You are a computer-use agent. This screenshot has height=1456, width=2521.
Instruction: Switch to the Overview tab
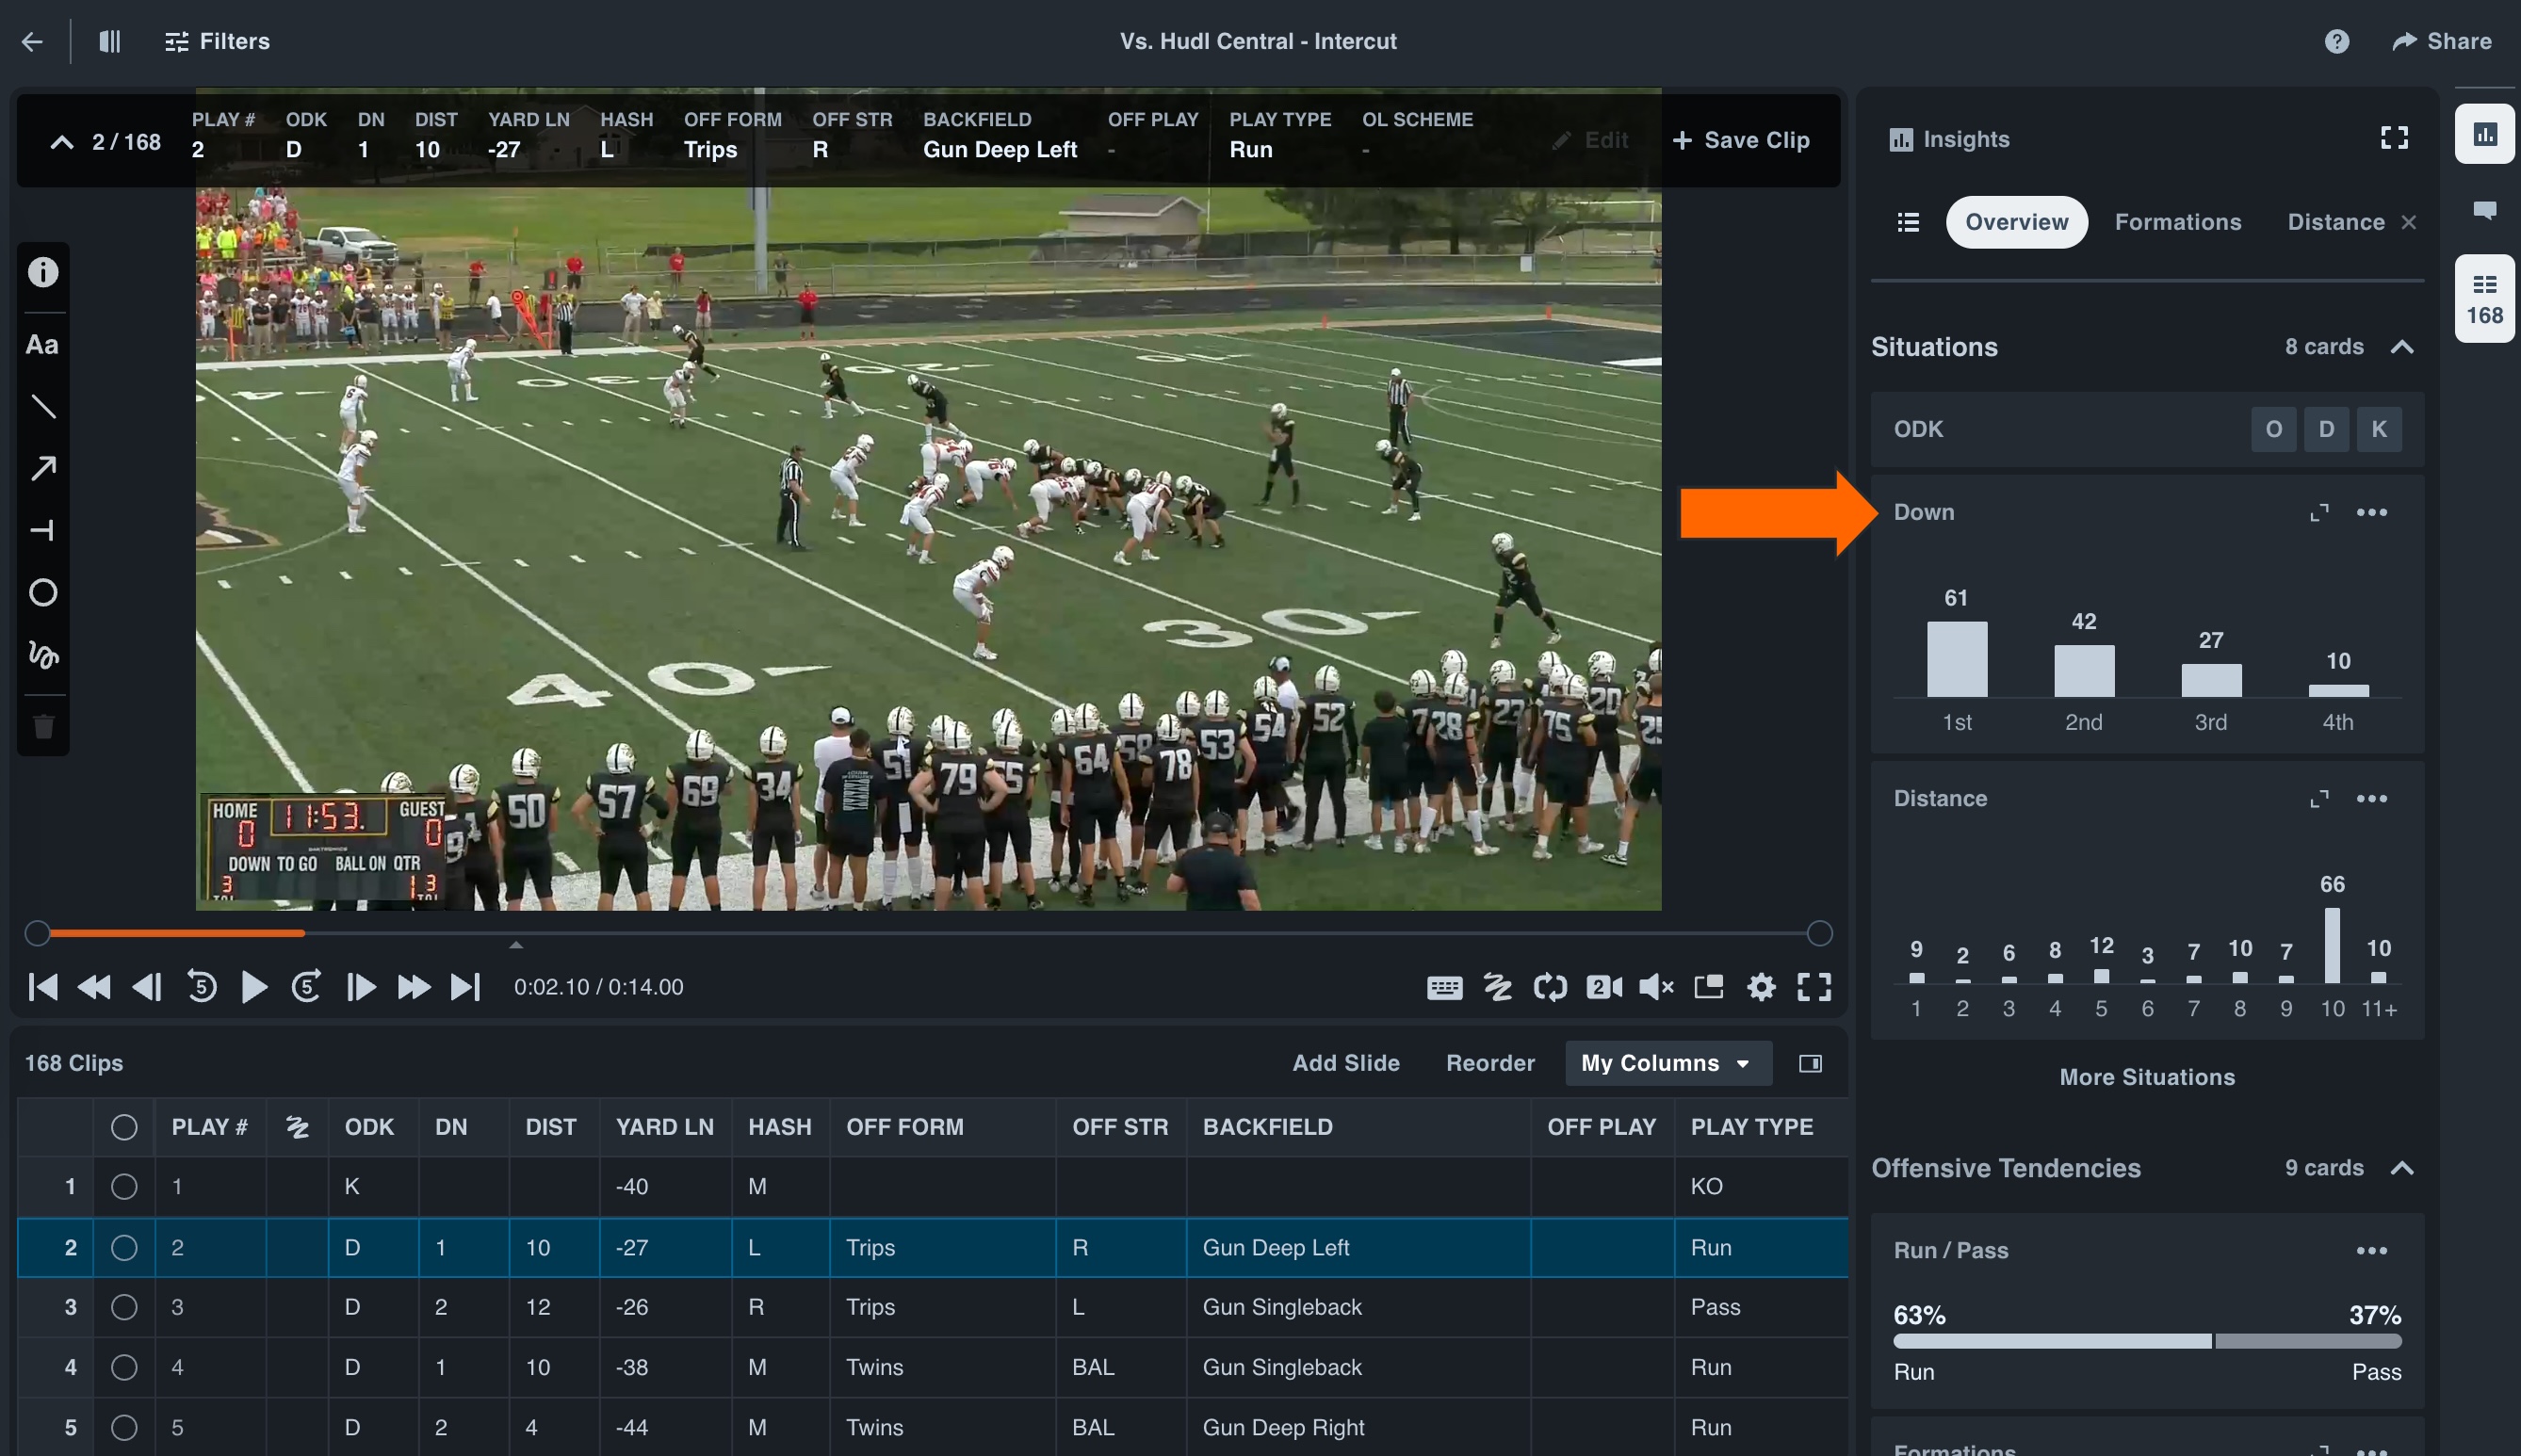pos(2016,222)
